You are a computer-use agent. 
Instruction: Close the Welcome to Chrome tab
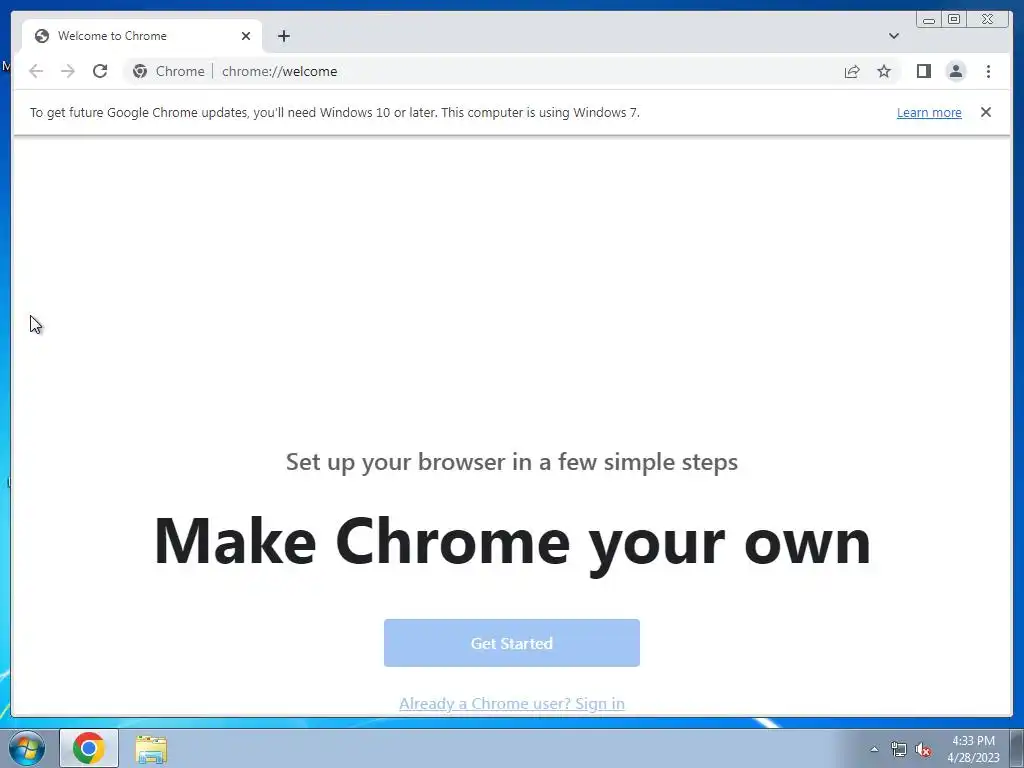246,36
